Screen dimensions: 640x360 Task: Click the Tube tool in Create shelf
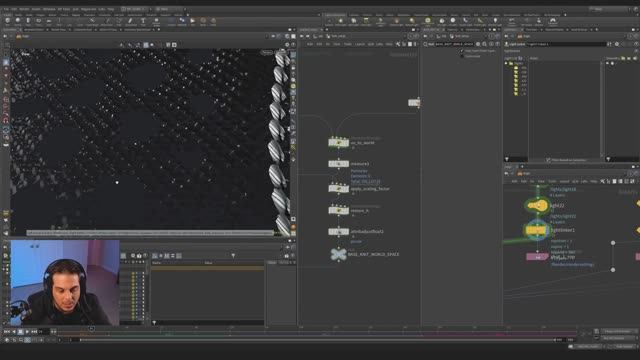(x=28, y=21)
